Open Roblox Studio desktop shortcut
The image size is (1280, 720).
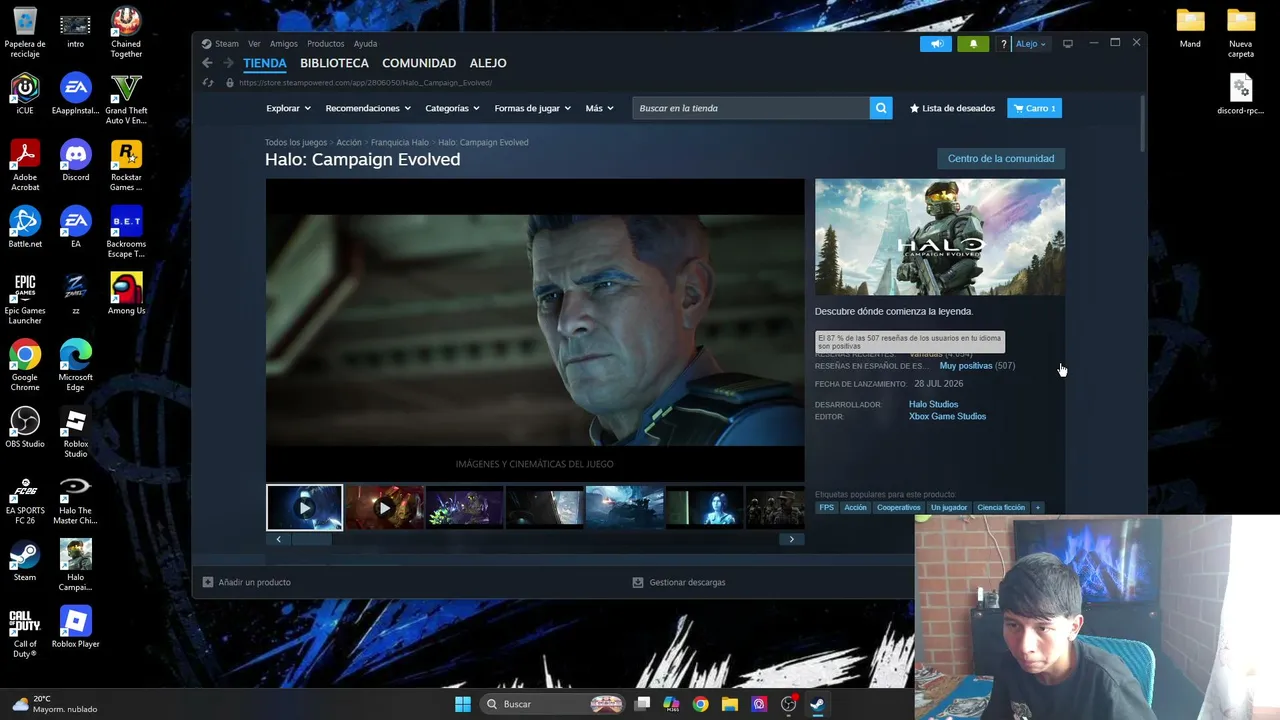click(75, 433)
